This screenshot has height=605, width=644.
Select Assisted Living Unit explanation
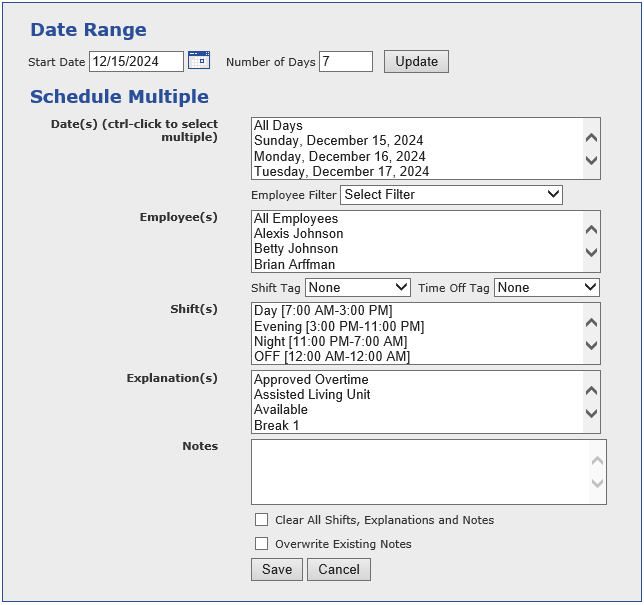point(417,395)
